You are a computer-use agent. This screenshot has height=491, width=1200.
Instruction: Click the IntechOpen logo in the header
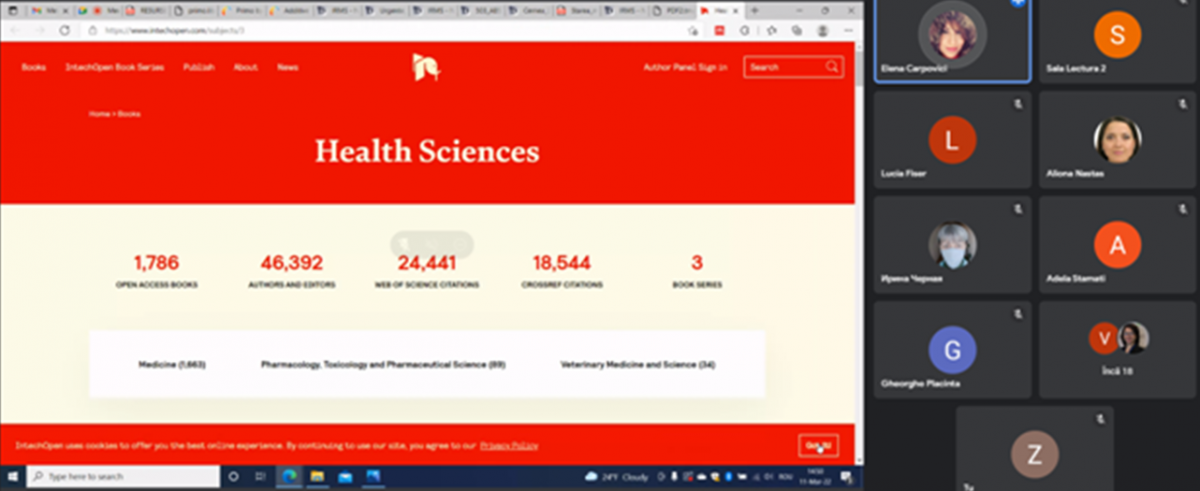(x=426, y=67)
